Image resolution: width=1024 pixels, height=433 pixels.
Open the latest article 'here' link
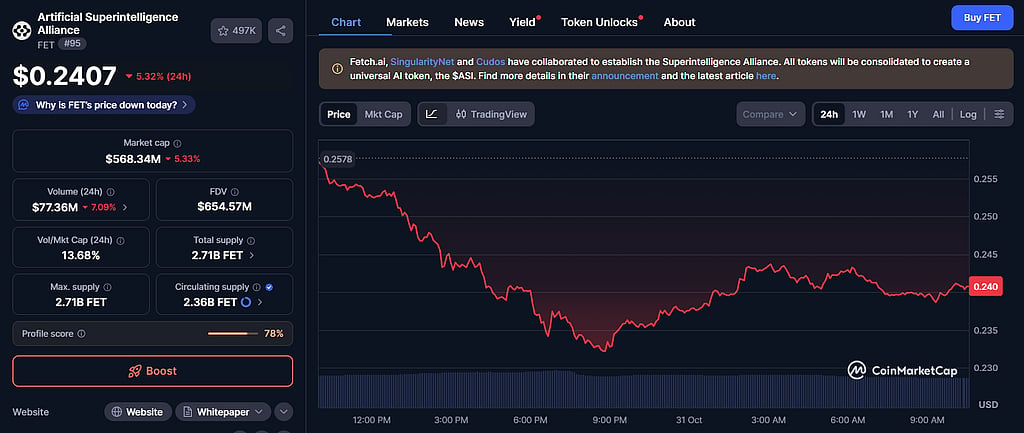[766, 76]
